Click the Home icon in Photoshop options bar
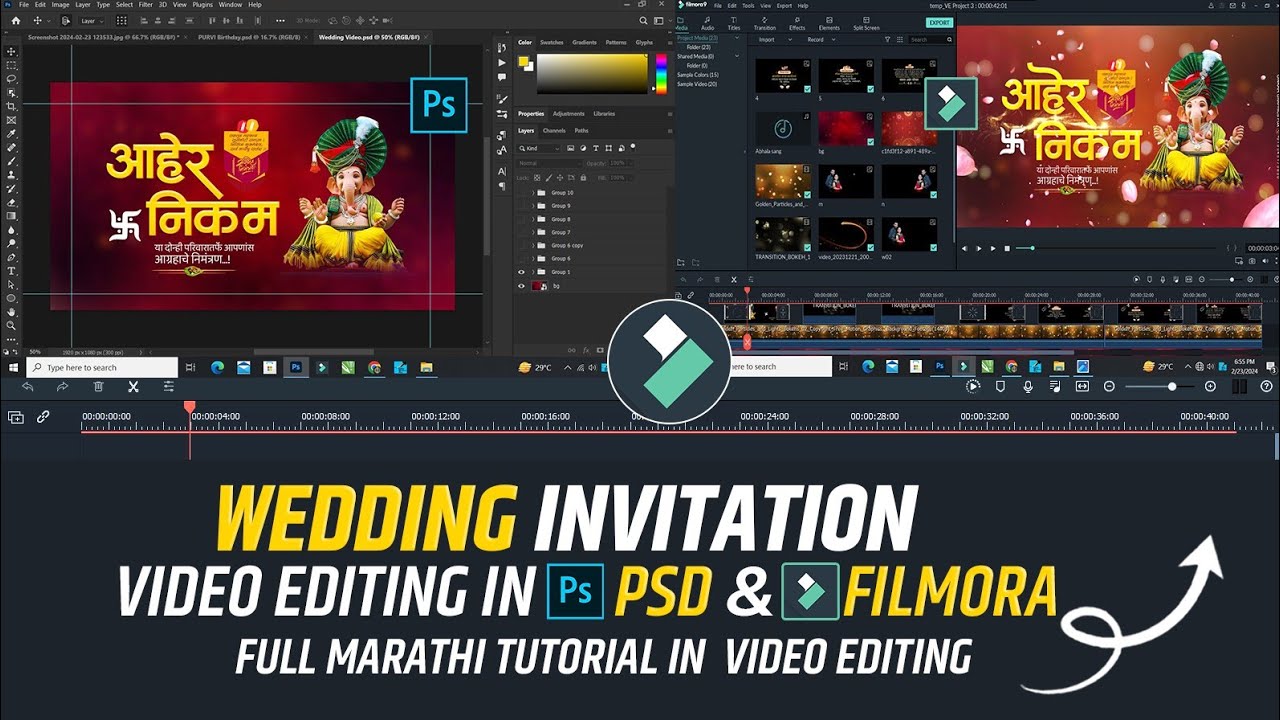 tap(16, 21)
